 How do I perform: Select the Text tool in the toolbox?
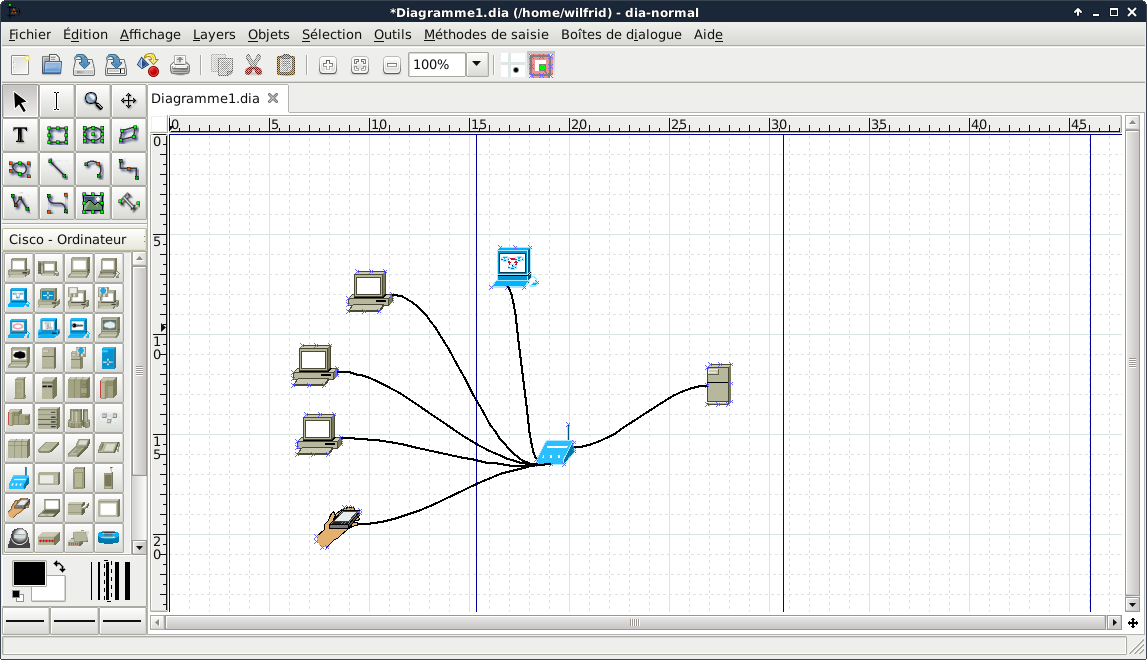[20, 135]
